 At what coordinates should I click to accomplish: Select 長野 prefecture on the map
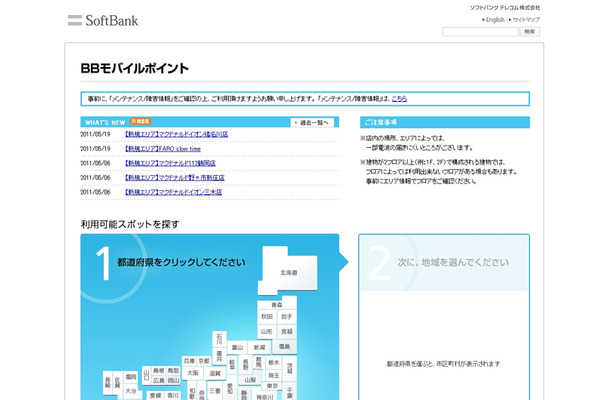(x=245, y=365)
